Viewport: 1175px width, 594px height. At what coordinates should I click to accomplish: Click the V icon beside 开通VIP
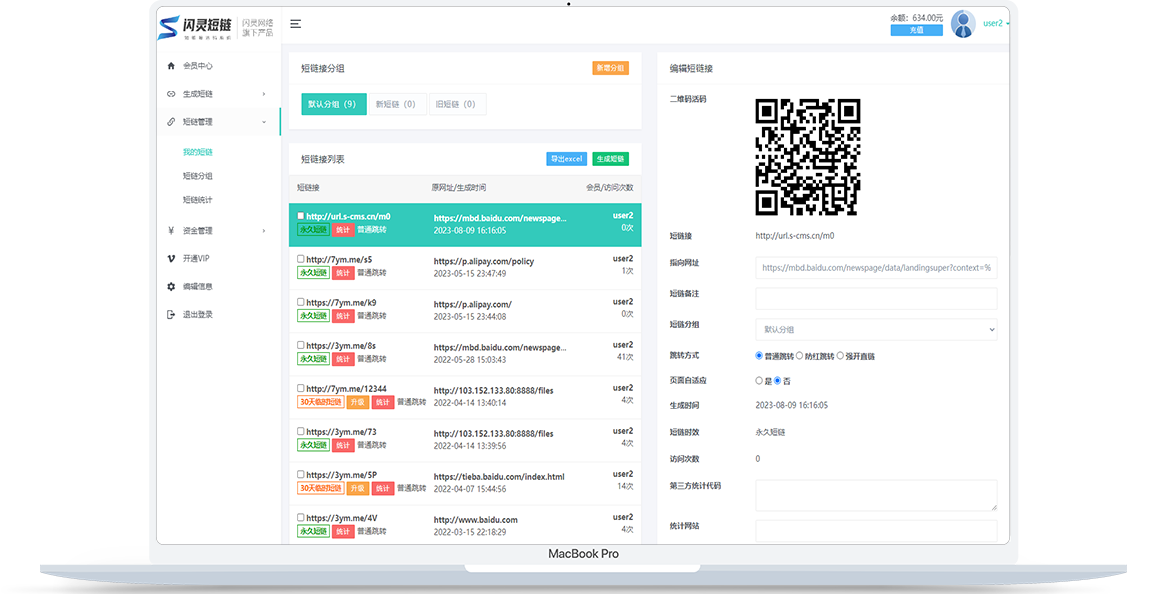pyautogui.click(x=171, y=258)
